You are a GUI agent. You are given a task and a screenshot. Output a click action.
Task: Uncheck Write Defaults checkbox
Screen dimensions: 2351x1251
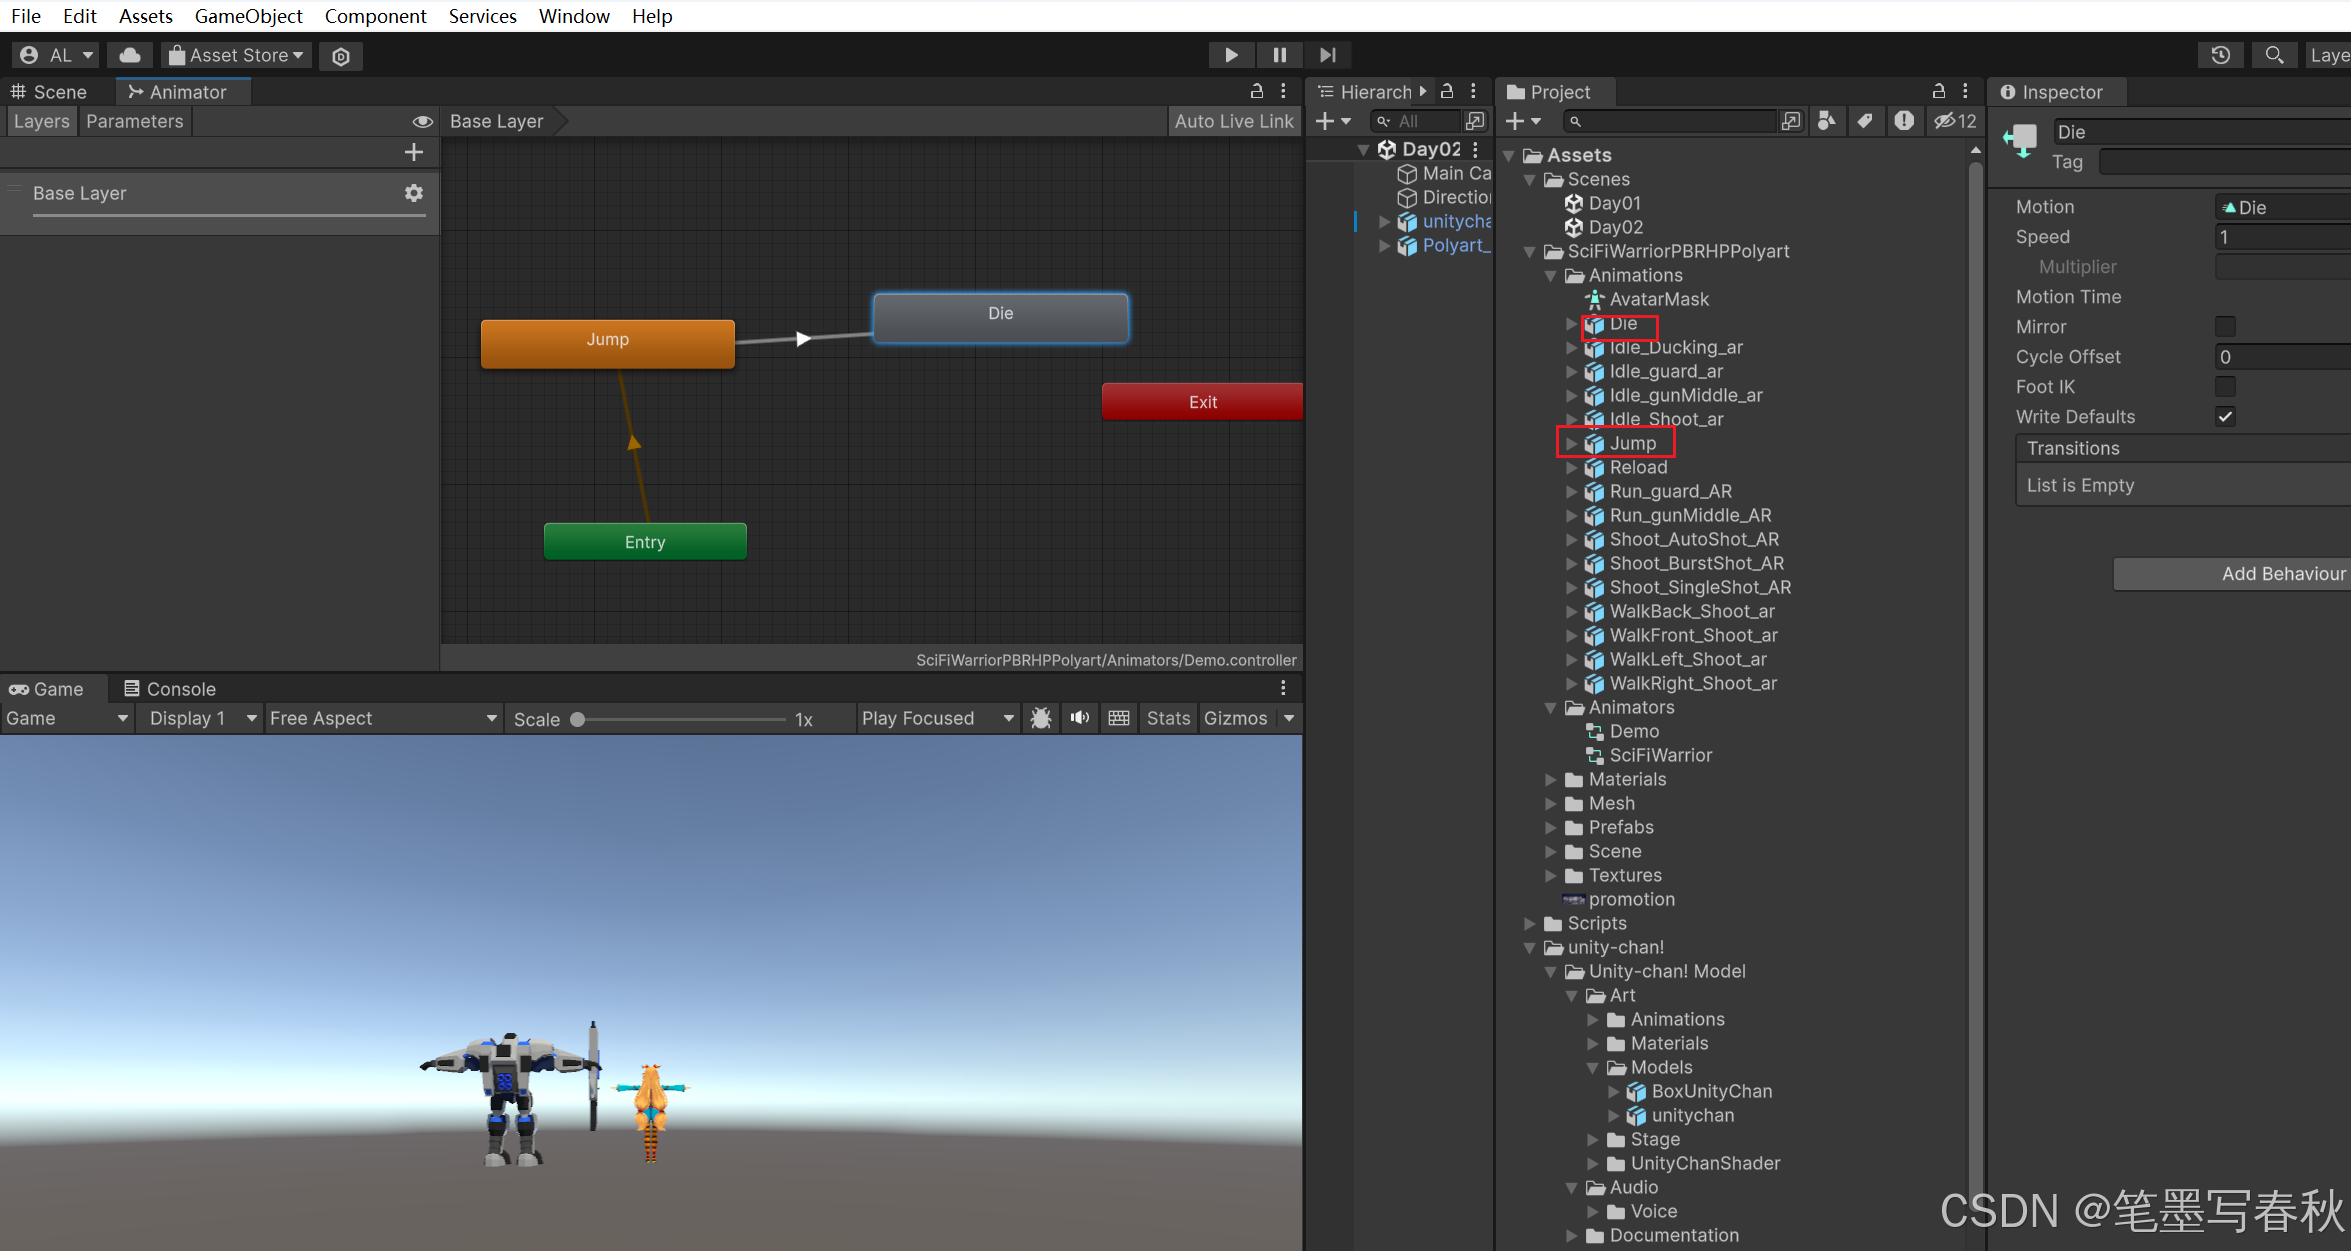click(x=2224, y=417)
